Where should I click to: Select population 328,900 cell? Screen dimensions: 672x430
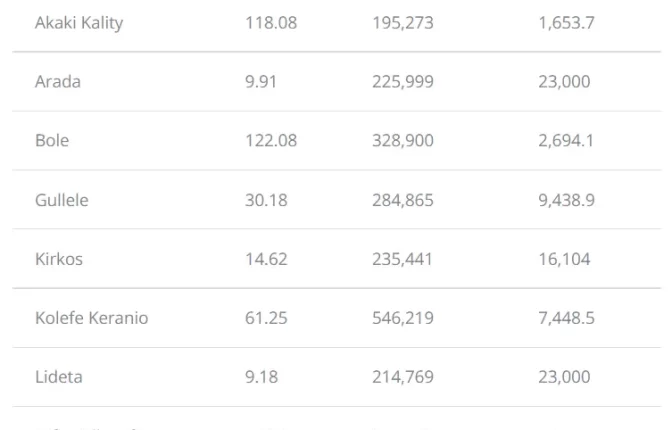pyautogui.click(x=403, y=141)
